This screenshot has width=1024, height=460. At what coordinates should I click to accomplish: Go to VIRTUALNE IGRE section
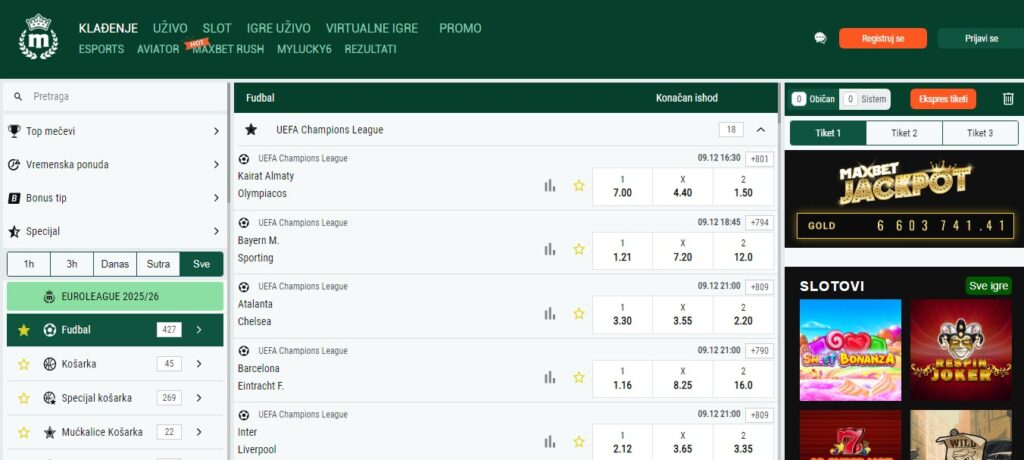(x=371, y=28)
